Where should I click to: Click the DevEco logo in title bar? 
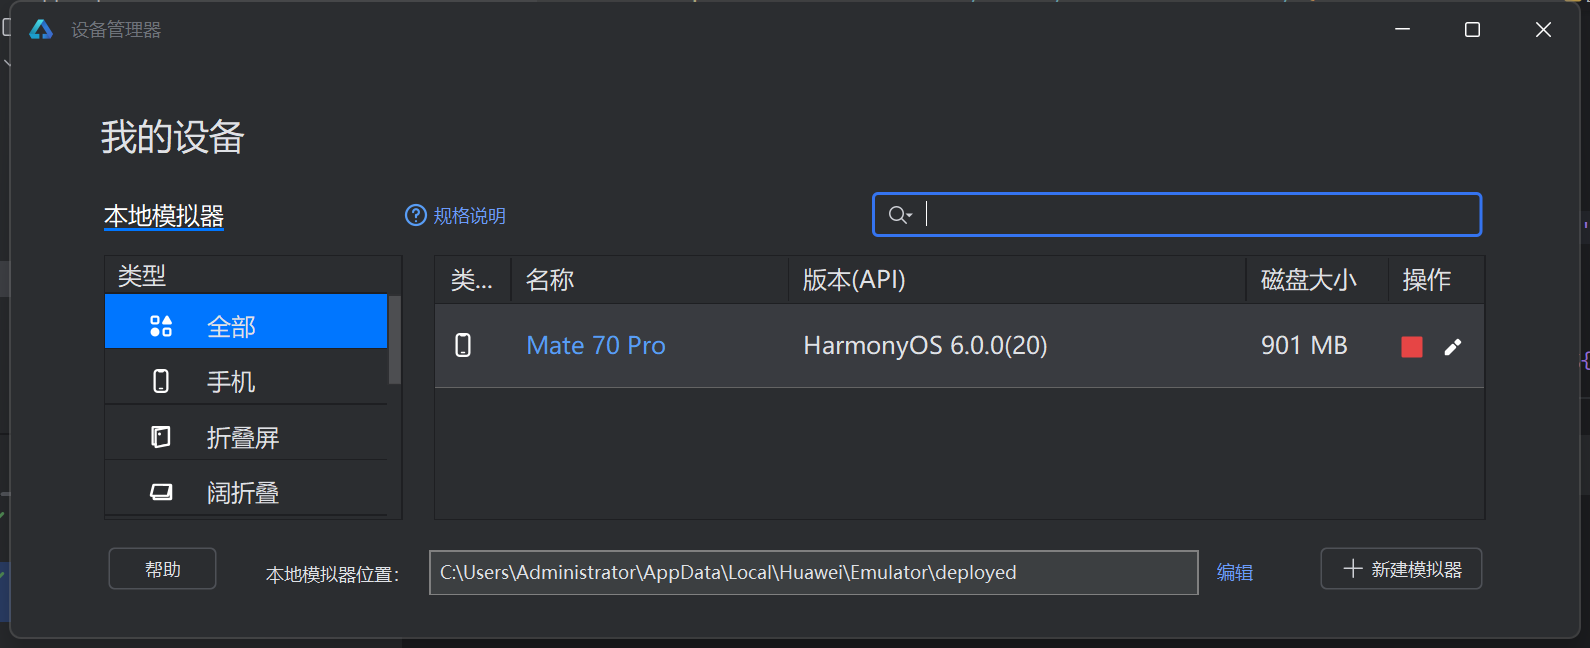[41, 30]
